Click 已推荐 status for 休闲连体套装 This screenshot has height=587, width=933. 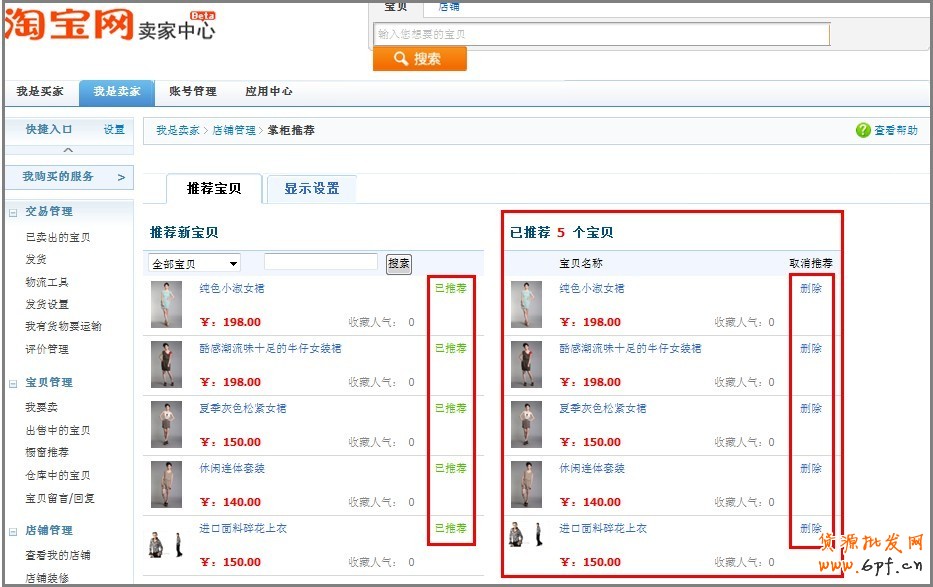click(x=450, y=469)
